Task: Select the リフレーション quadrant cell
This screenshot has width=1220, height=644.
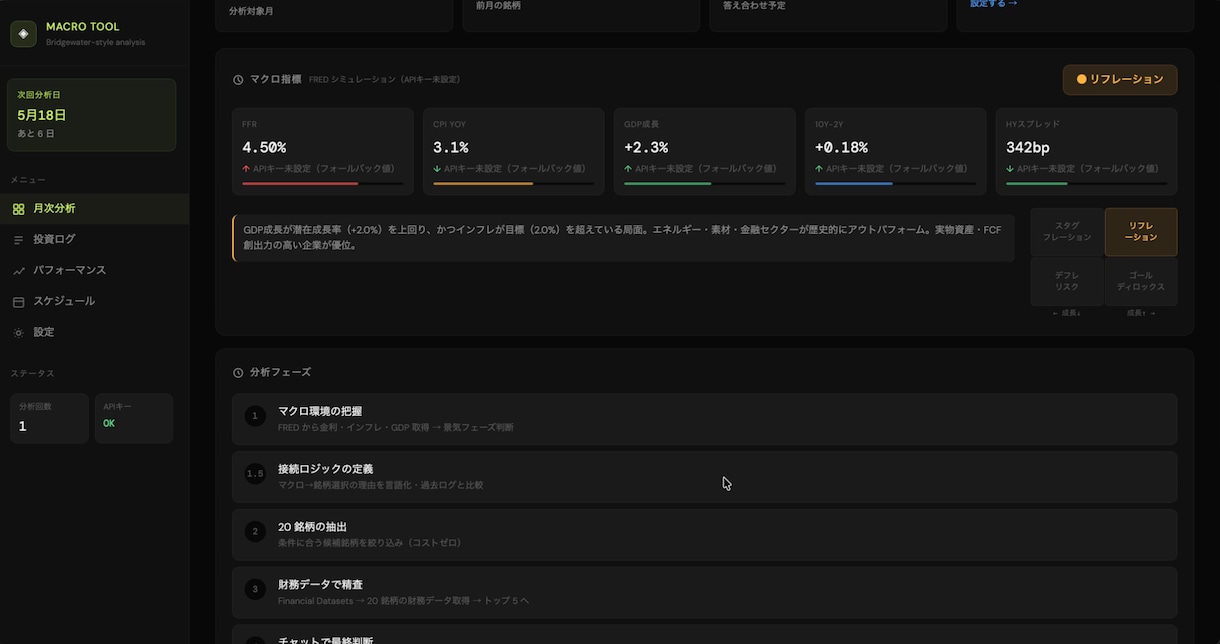Action: pos(1141,232)
